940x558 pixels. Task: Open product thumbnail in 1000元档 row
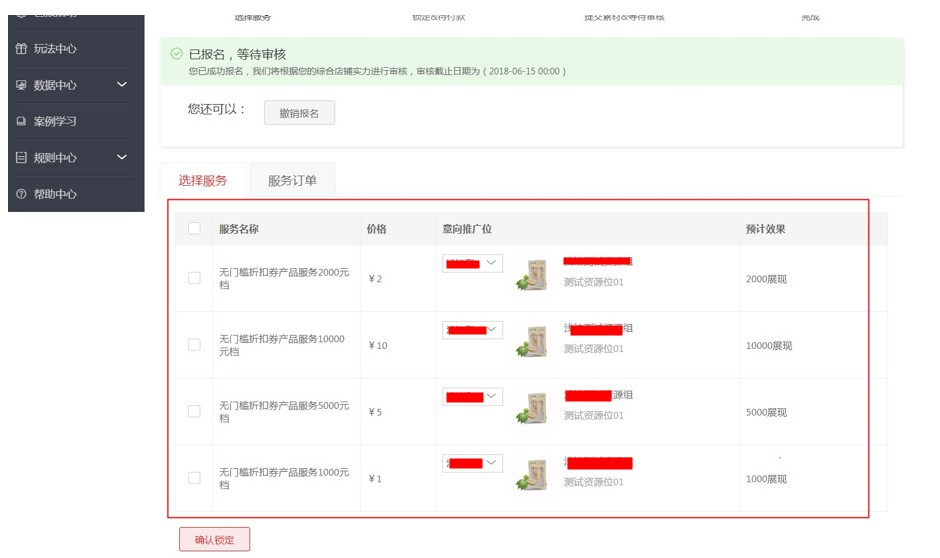coord(532,475)
